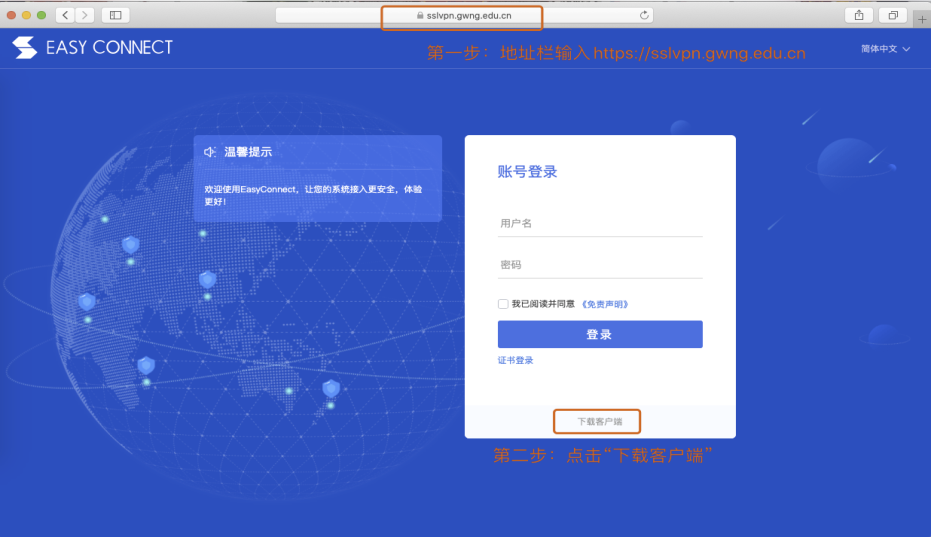This screenshot has width=931, height=537.
Task: Reload page using address bar refresh icon
Action: pyautogui.click(x=645, y=15)
